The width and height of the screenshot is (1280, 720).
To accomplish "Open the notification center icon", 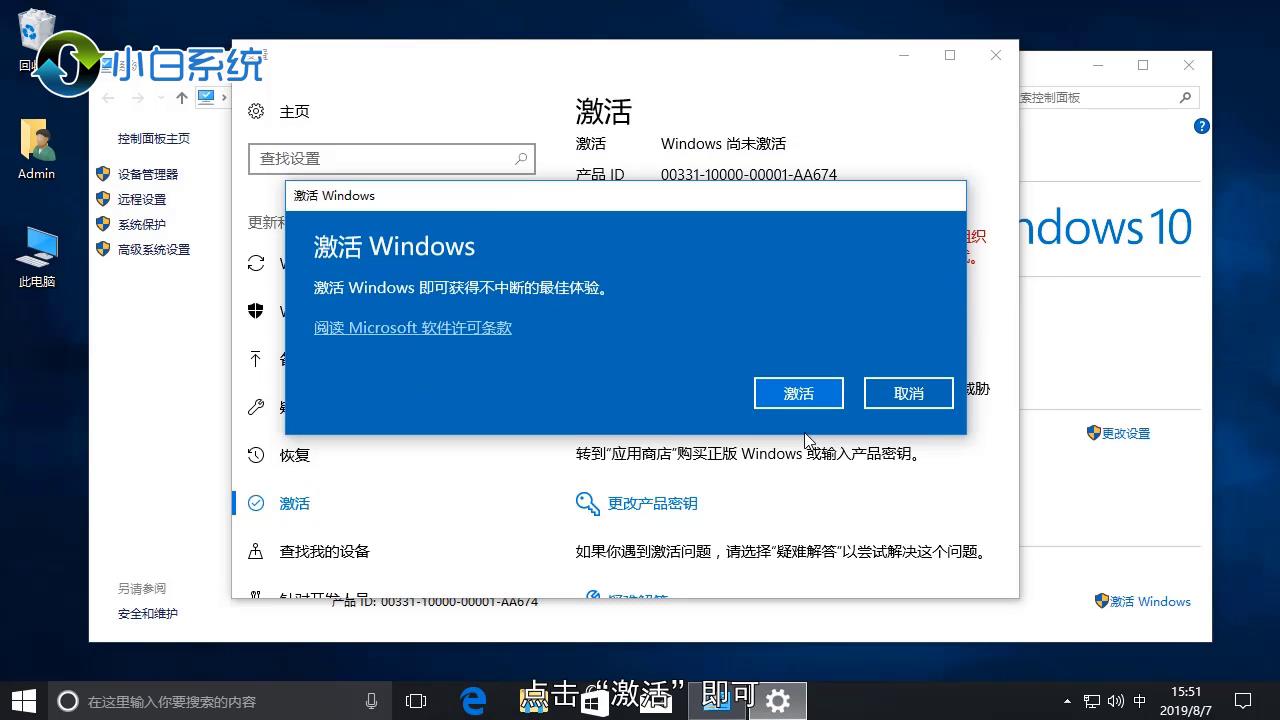I will tap(1243, 701).
